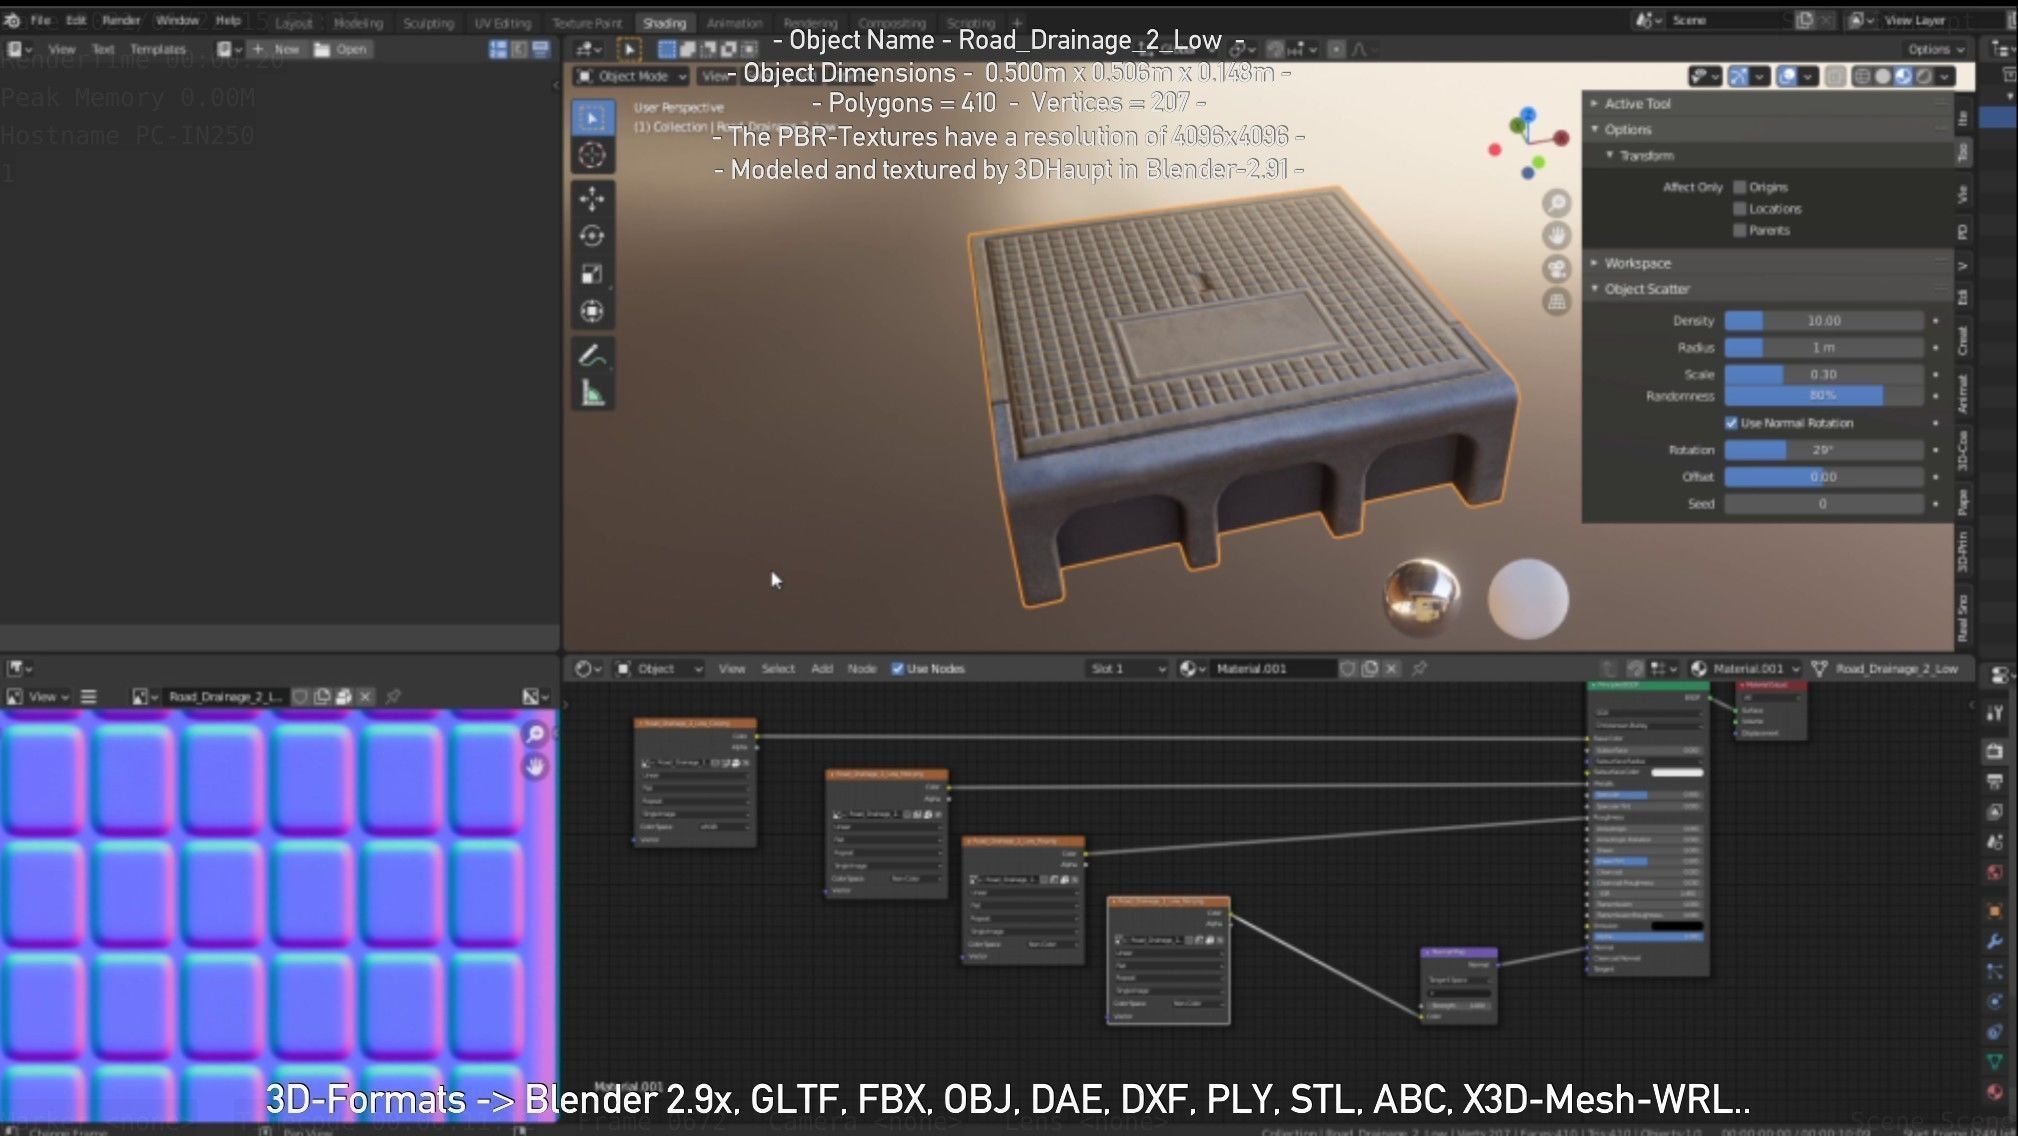2018x1136 pixels.
Task: Select the Scale tool
Action: [592, 274]
